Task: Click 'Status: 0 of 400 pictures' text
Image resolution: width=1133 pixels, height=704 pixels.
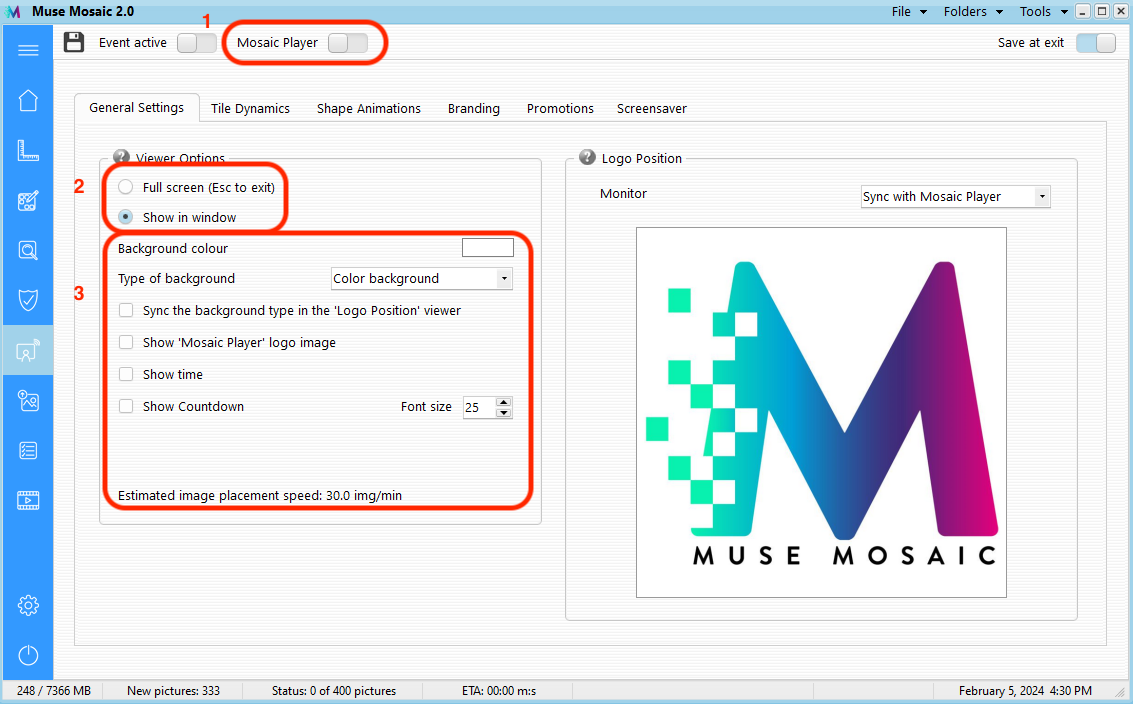Action: [x=334, y=691]
